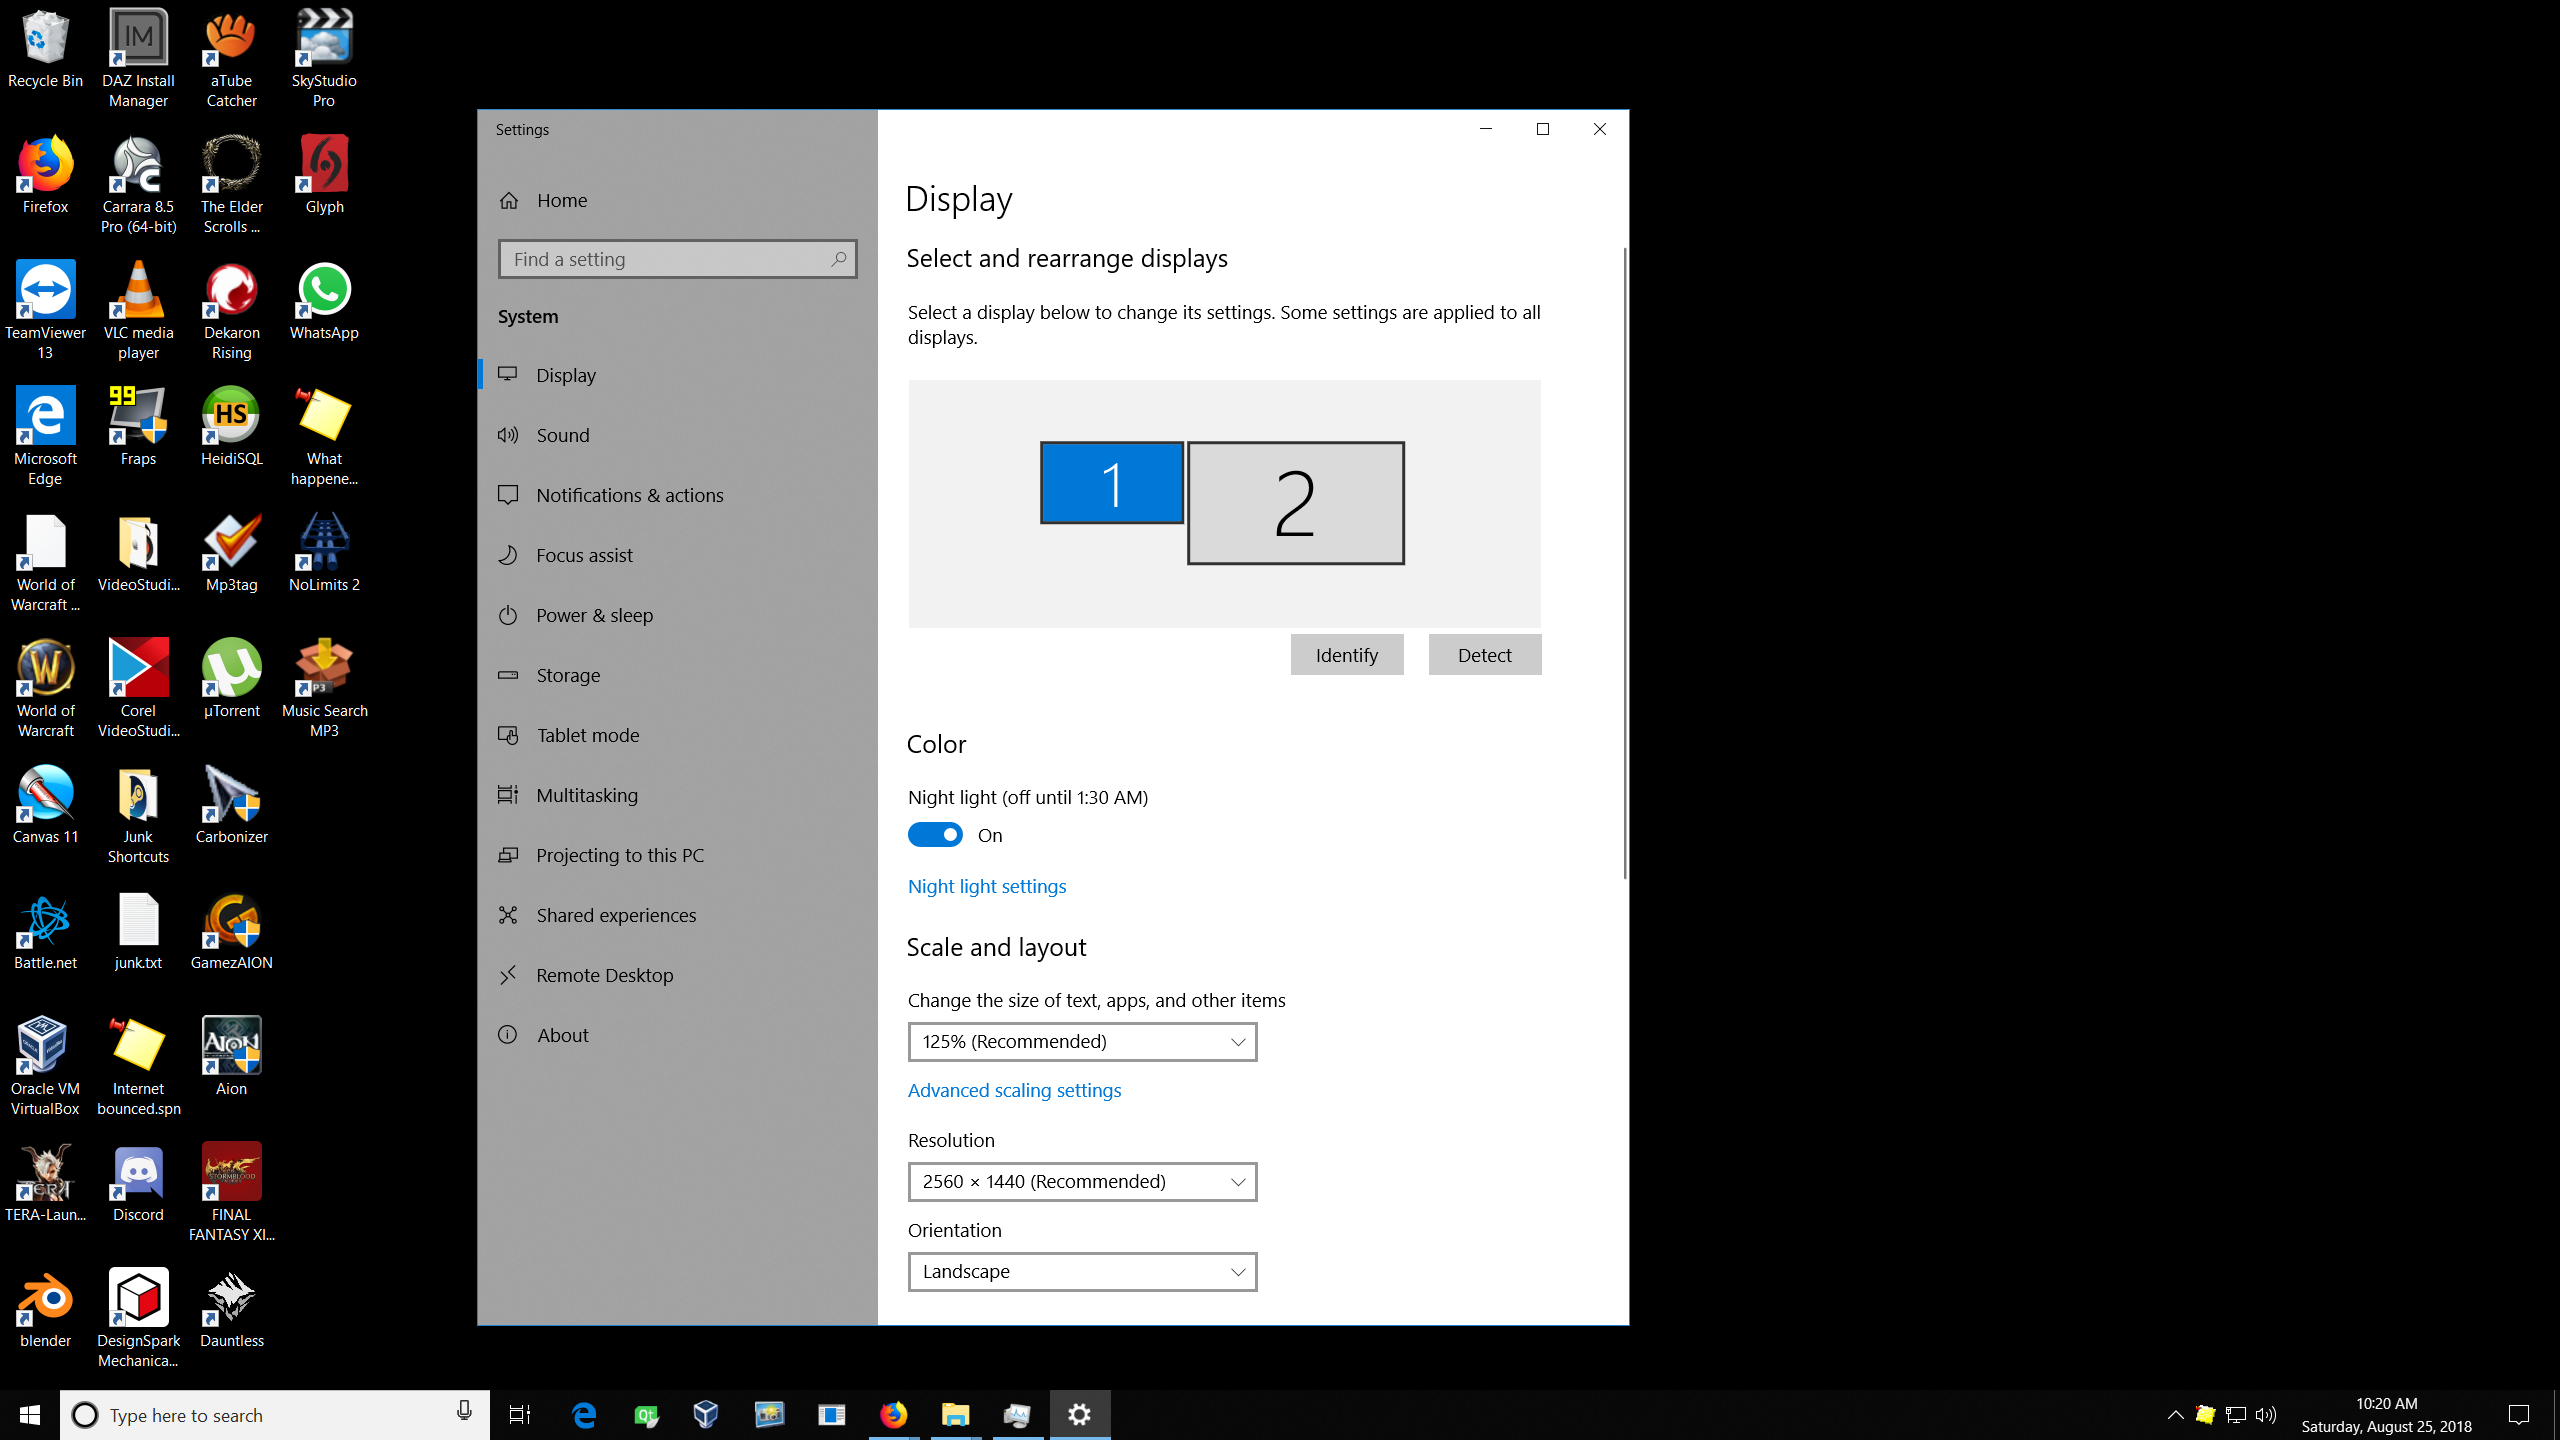Viewport: 2560px width, 1440px height.
Task: Click the Home icon in Settings sidebar
Action: click(x=509, y=201)
